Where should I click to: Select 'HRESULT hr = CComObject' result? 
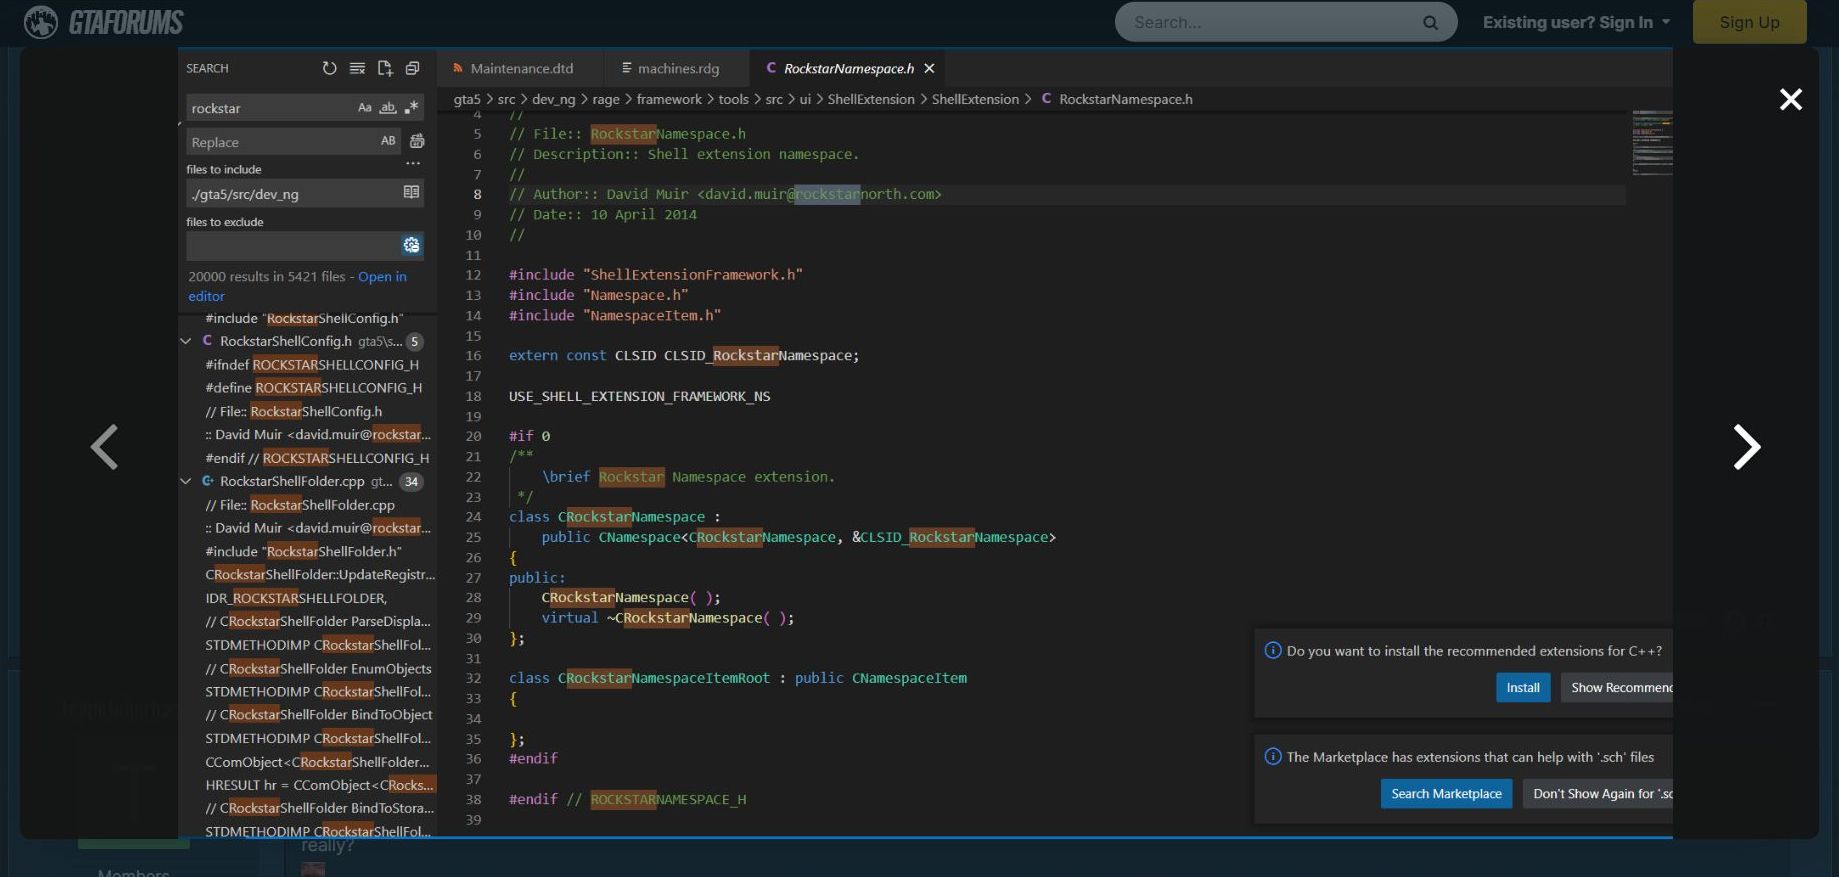tap(320, 785)
